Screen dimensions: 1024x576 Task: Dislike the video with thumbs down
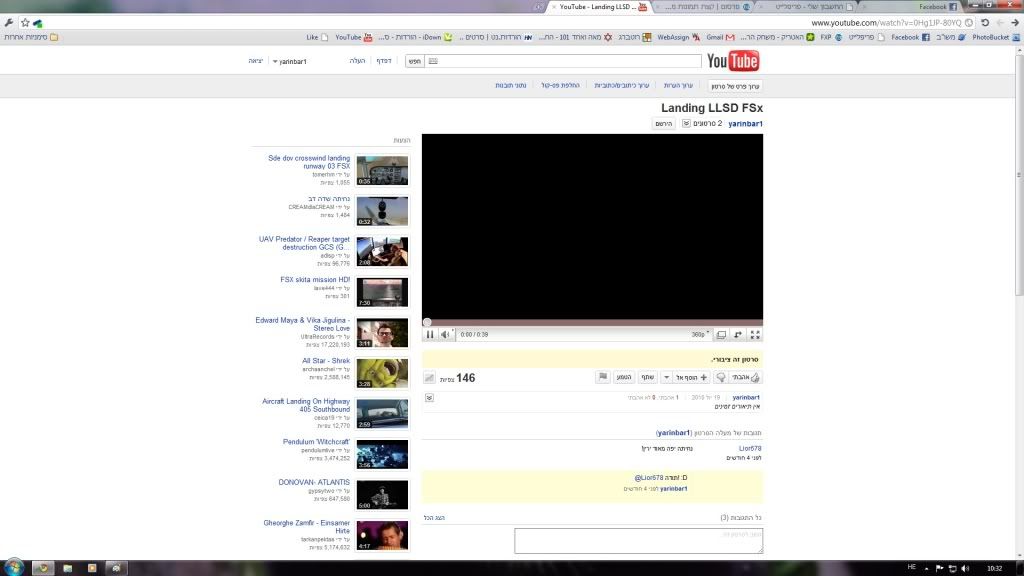721,377
